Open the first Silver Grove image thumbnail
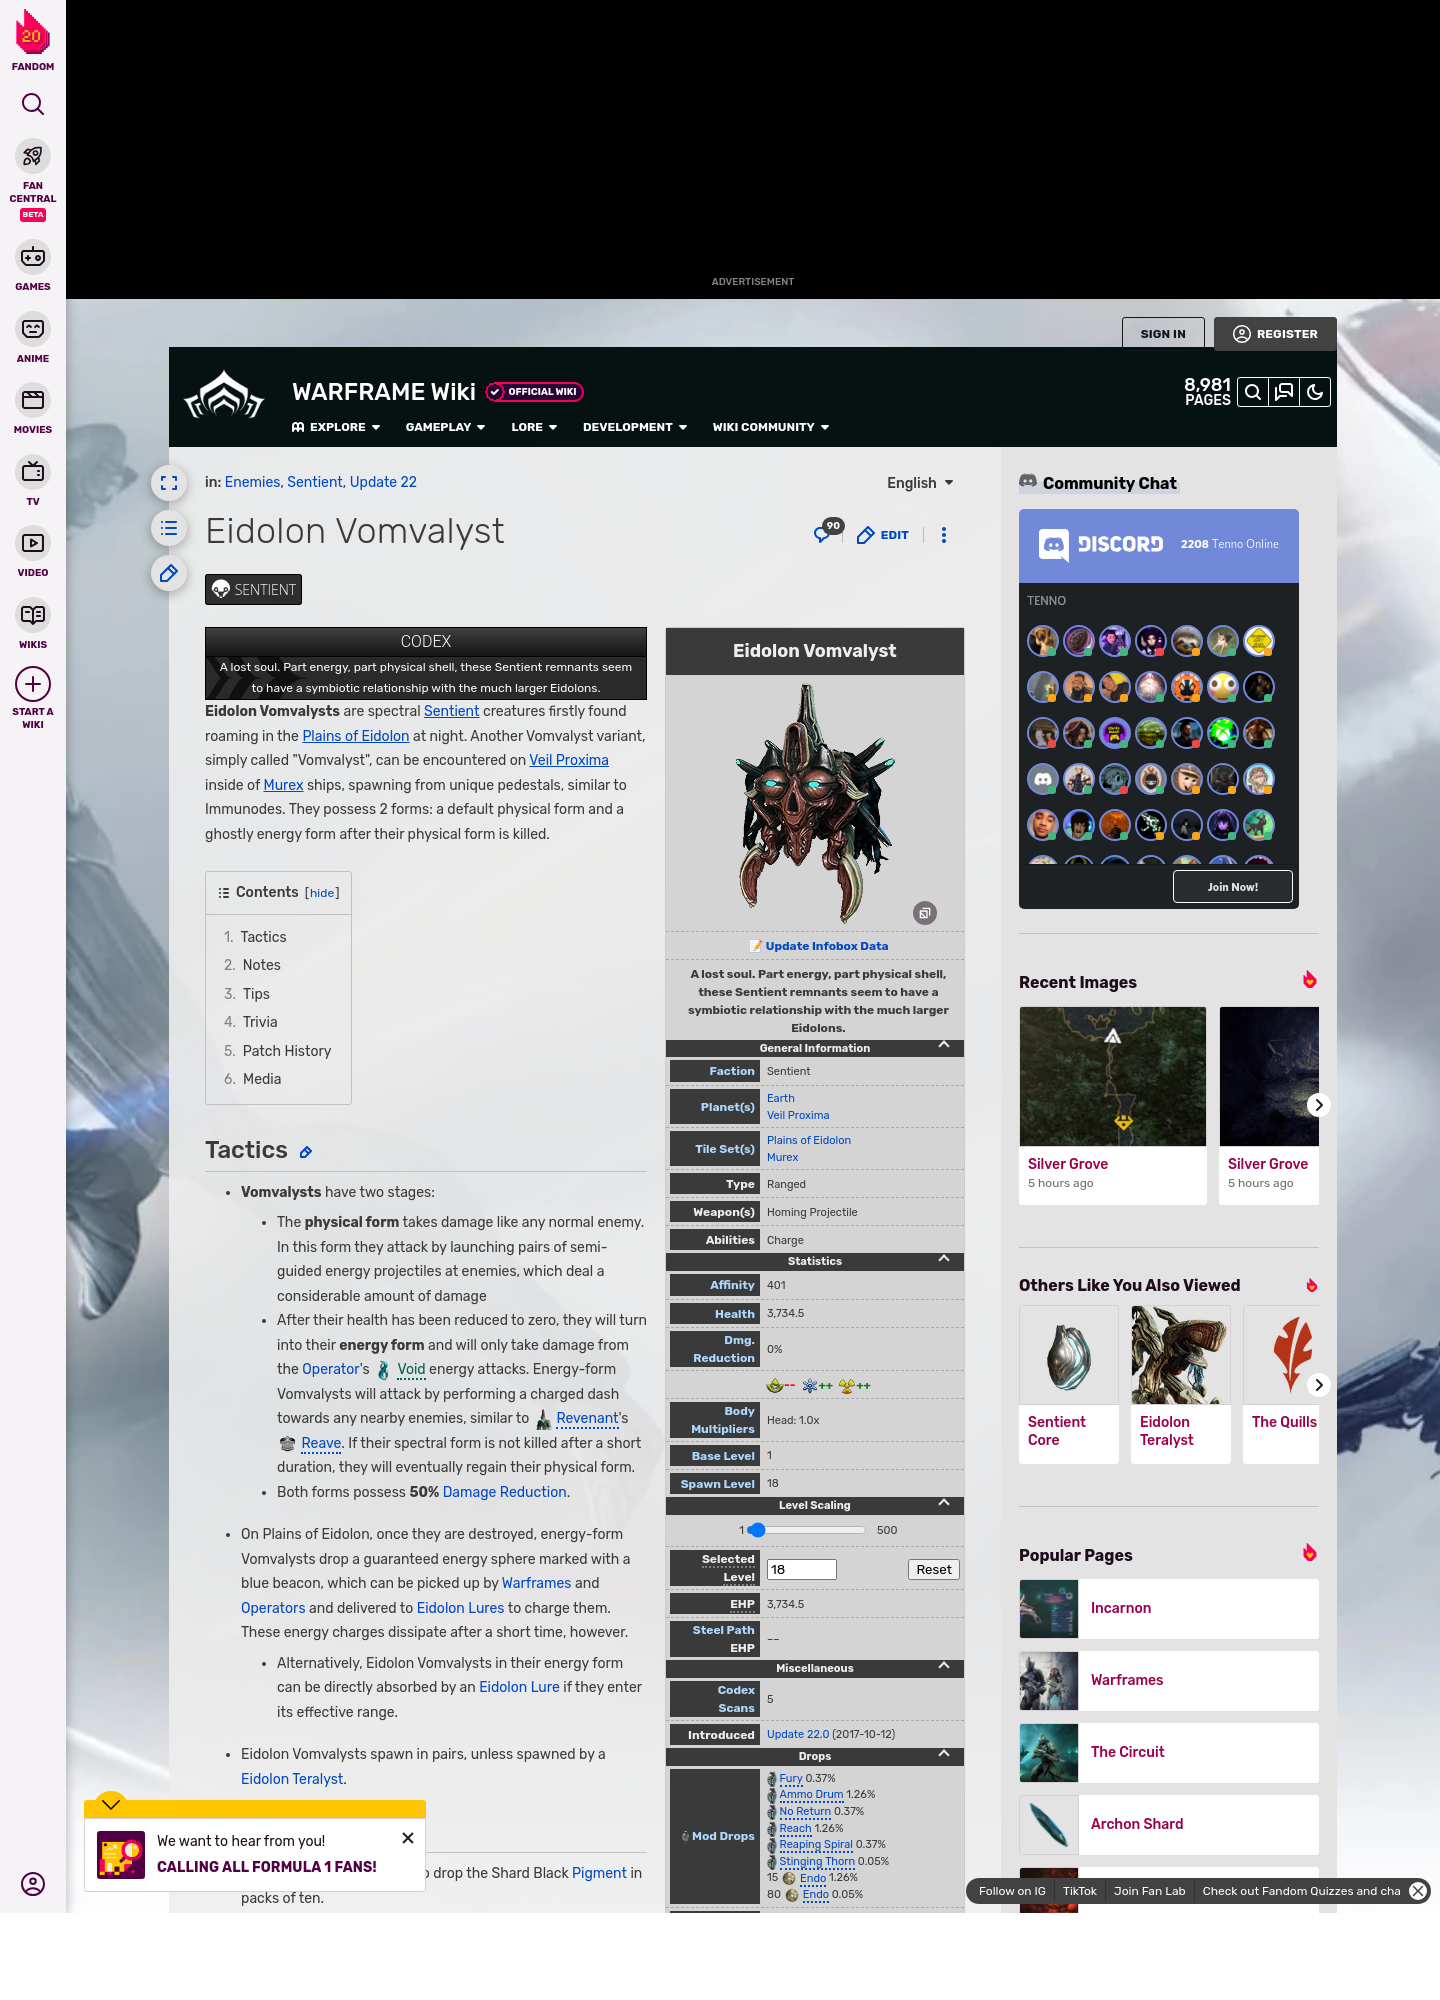 (1113, 1076)
